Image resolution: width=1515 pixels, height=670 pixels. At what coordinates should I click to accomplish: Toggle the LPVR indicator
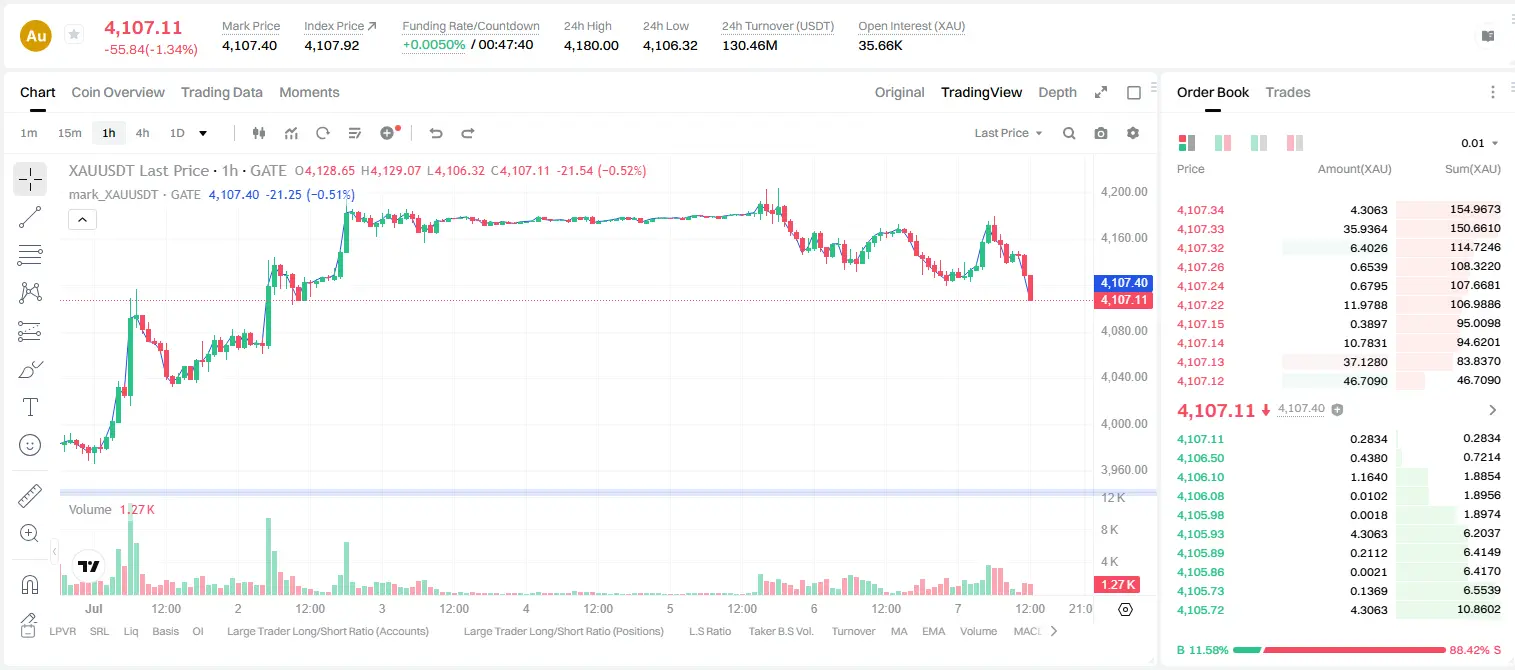point(63,631)
